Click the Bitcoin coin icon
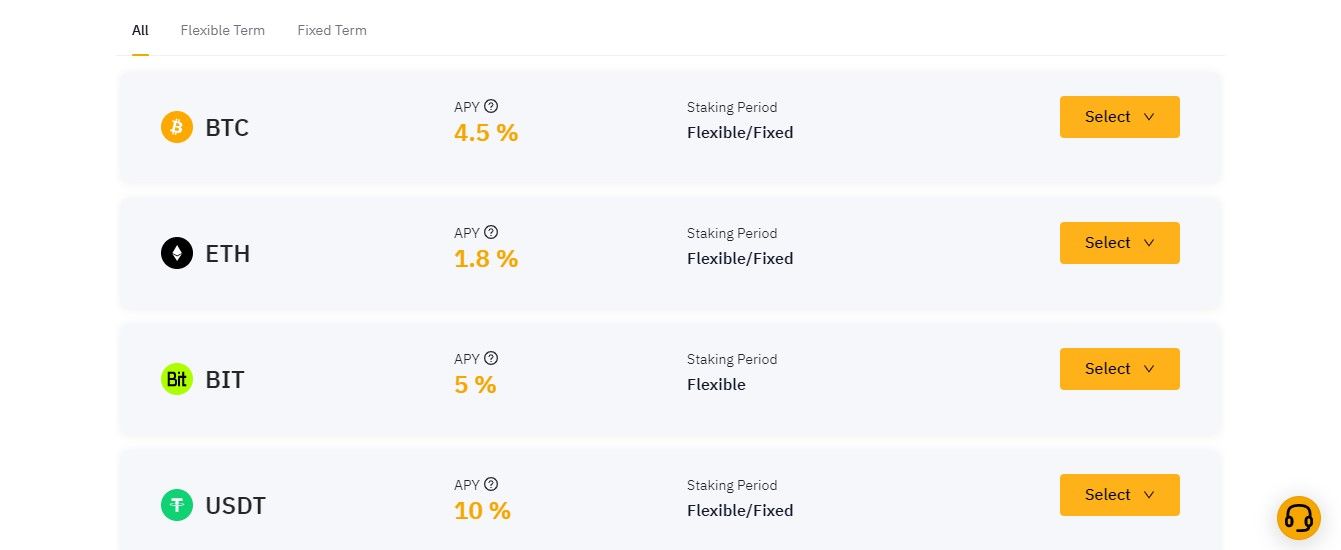 [x=177, y=128]
